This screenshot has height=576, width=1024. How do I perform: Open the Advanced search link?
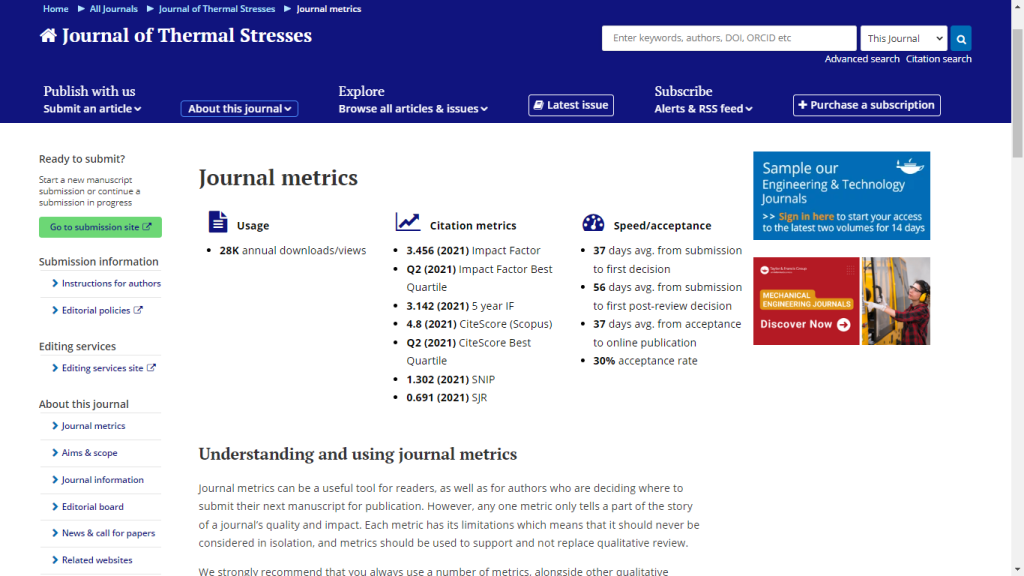(861, 59)
